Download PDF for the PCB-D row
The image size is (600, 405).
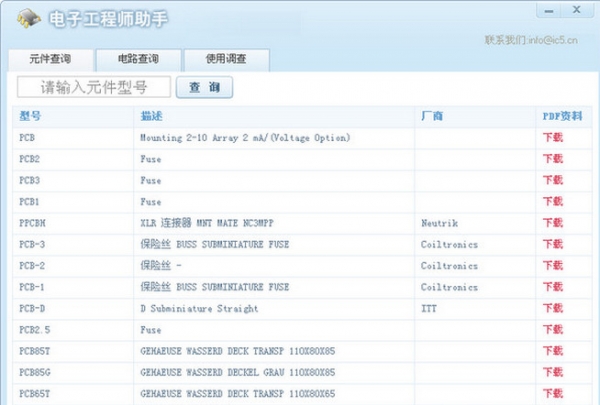(x=553, y=309)
